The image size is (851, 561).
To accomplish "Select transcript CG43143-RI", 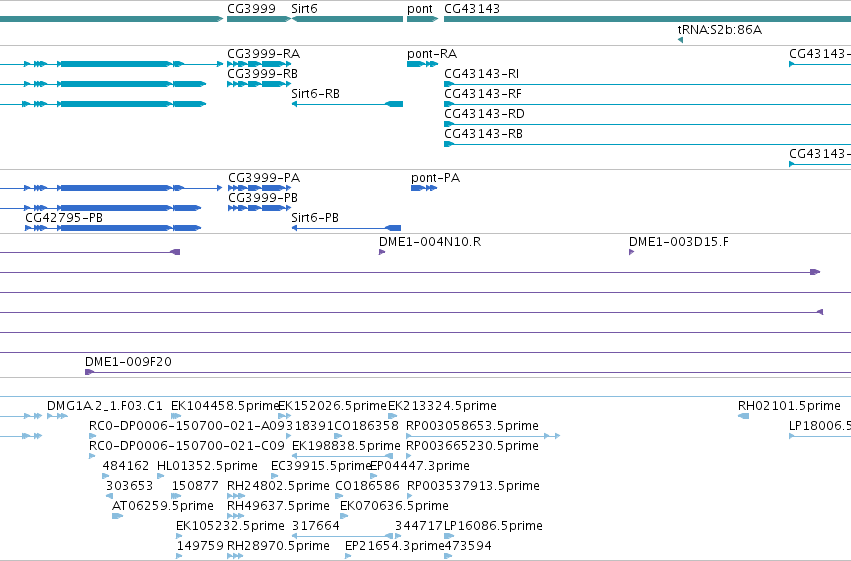I will (x=647, y=84).
